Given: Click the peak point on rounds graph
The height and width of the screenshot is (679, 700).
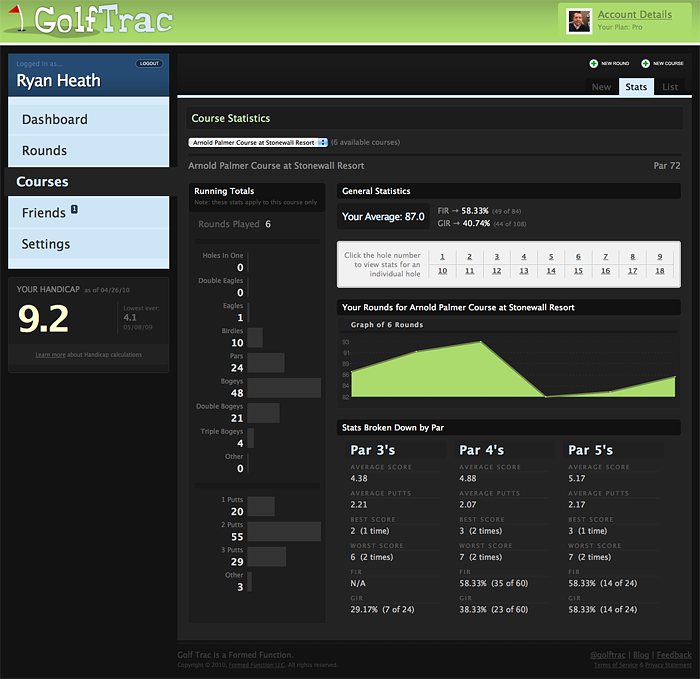Looking at the screenshot, I should (481, 342).
